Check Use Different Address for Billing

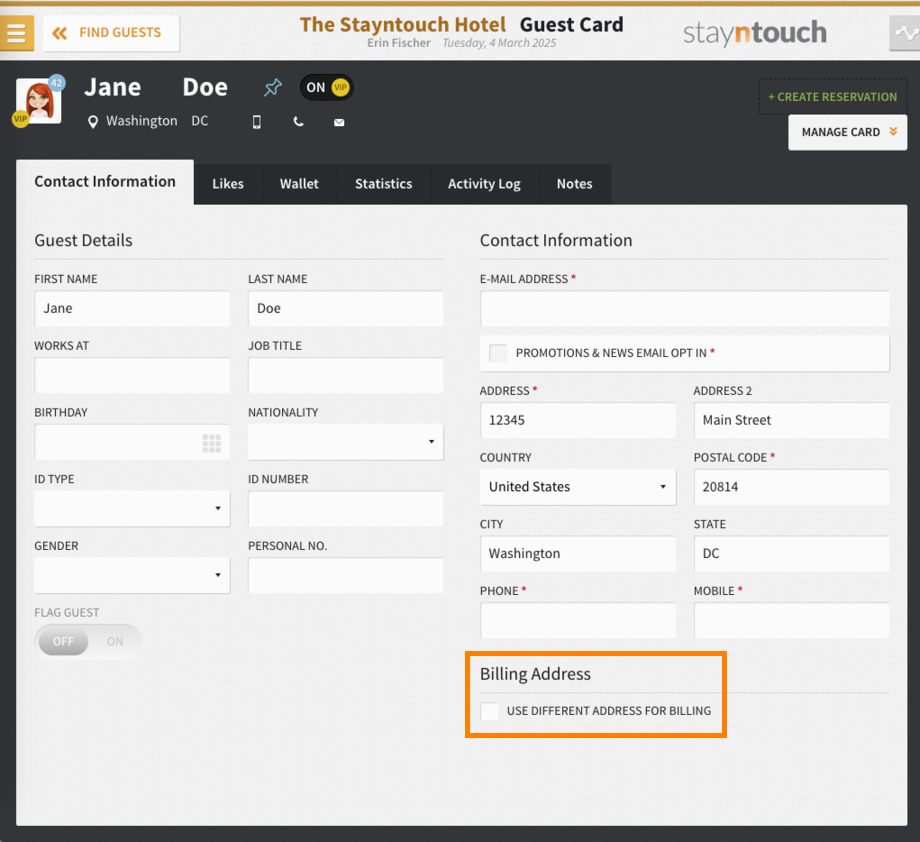point(489,711)
